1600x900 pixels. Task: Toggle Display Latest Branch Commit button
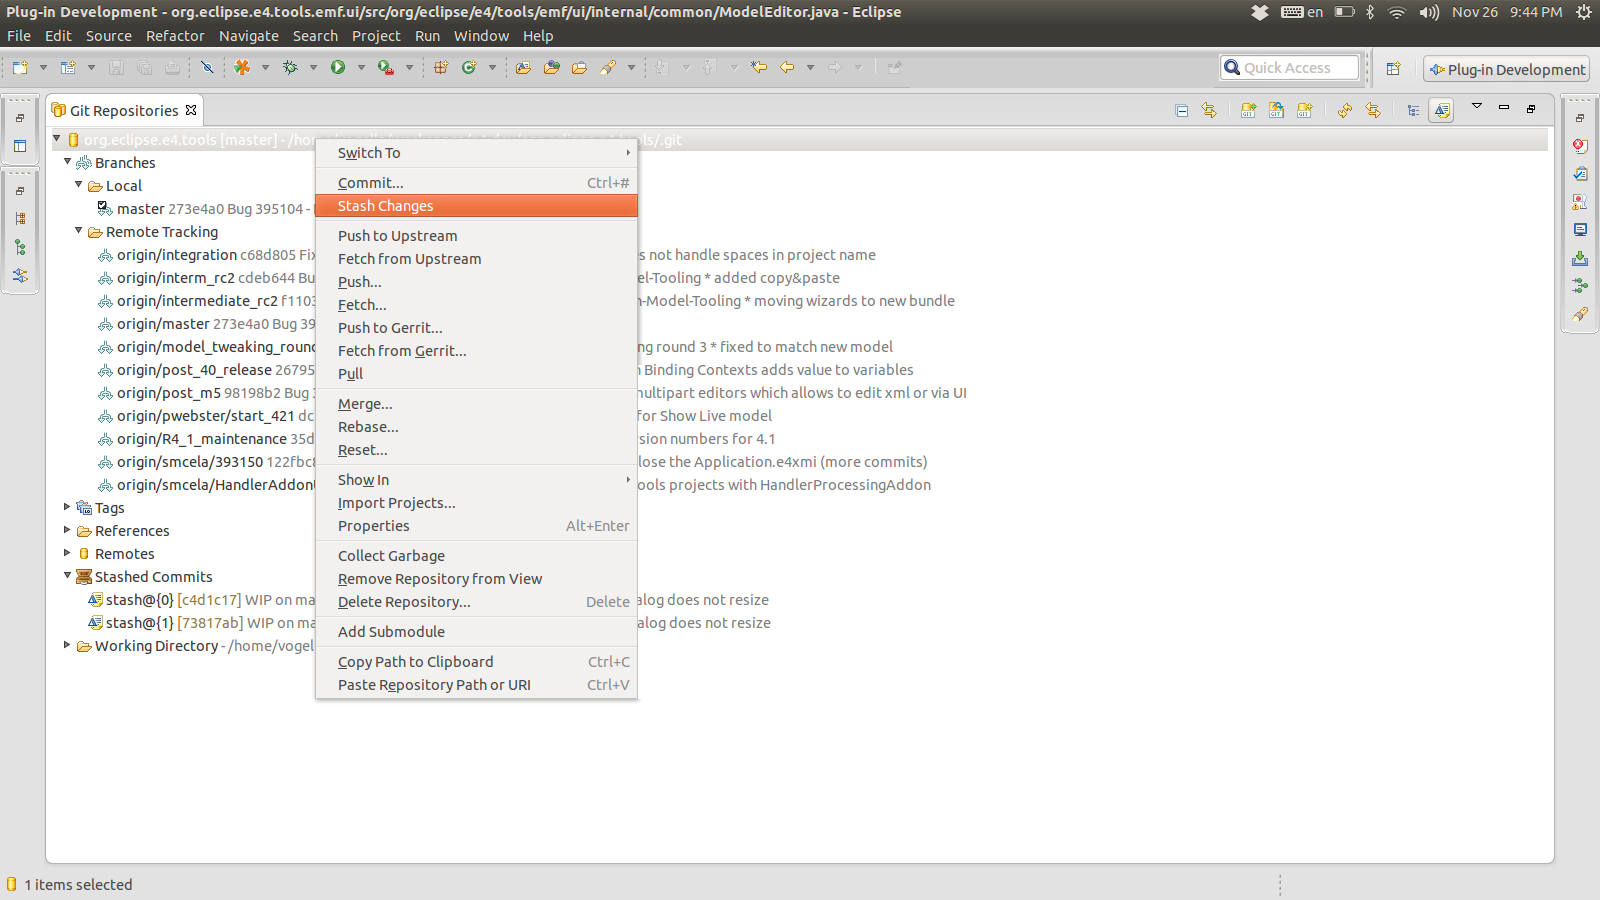tap(1441, 111)
